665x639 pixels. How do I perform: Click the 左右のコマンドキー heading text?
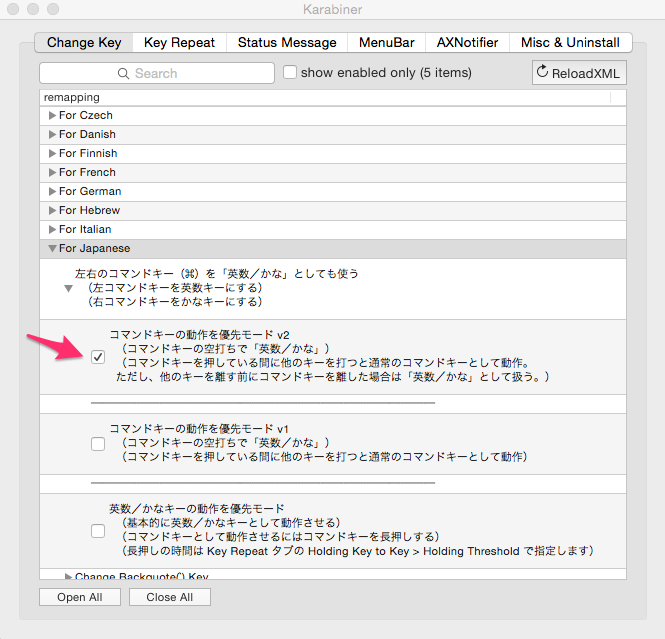click(x=217, y=273)
